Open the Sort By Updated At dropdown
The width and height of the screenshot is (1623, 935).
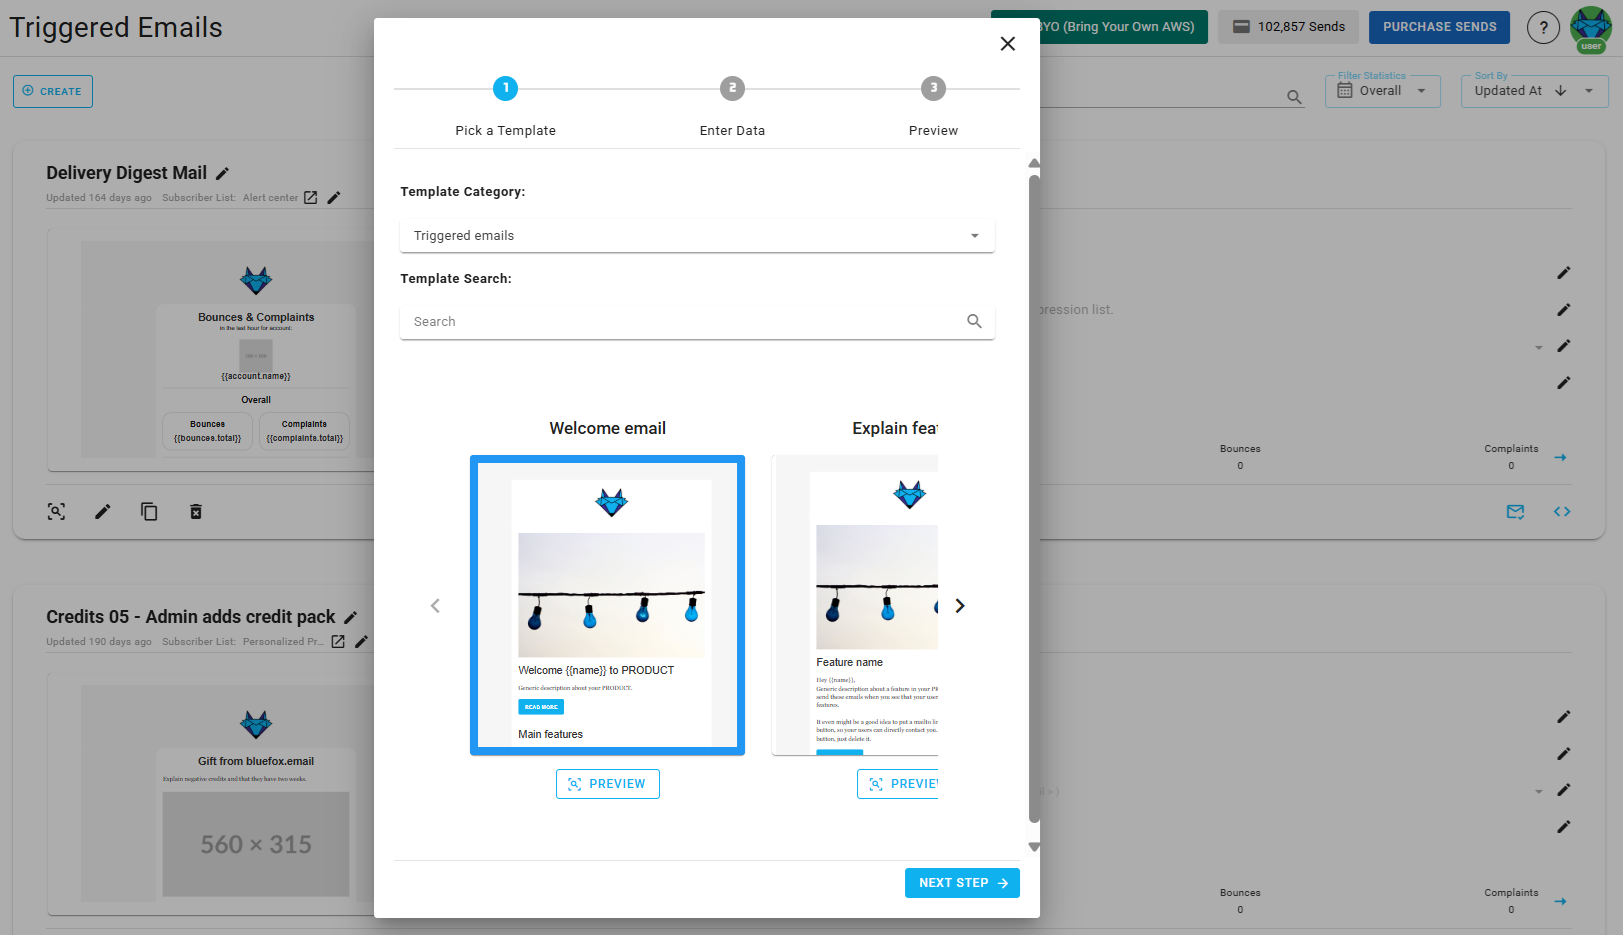(x=1533, y=91)
